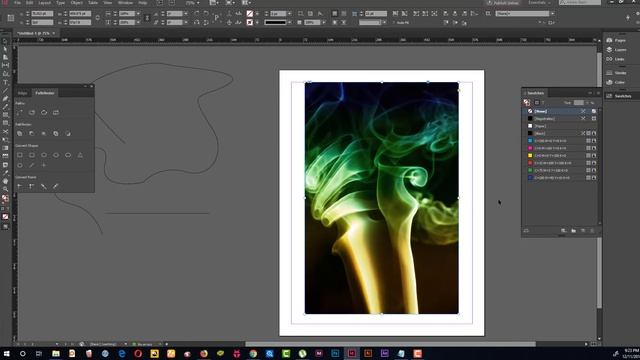Screen dimensions: 640x360
Task: Open the stroke type dropdown
Action: pos(290,22)
